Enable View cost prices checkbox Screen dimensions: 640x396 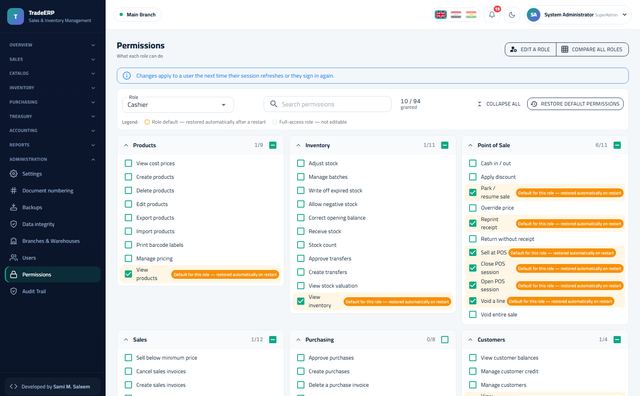128,163
